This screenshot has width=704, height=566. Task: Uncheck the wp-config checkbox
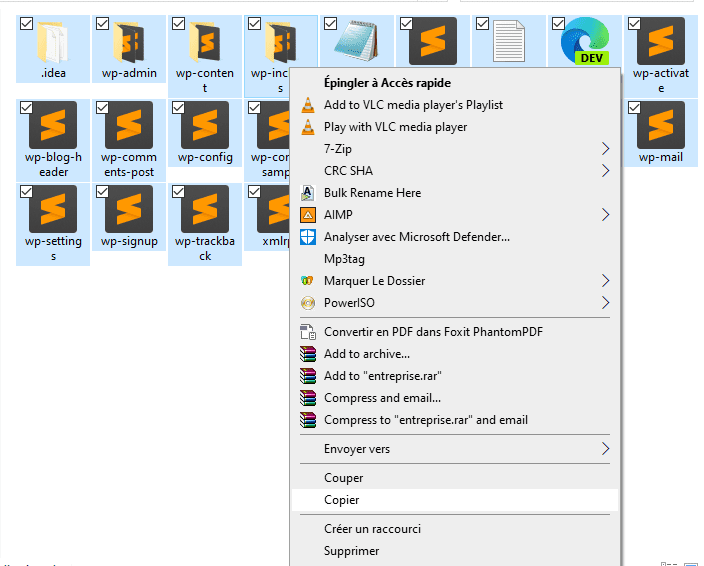179,108
